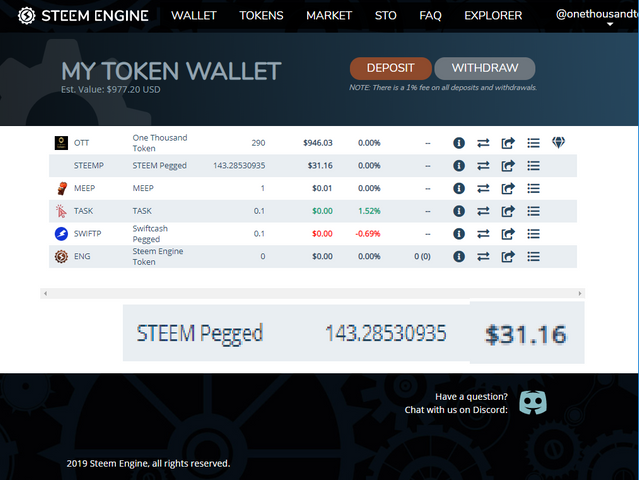
Task: Open info for SWIFTP token
Action: pos(459,234)
